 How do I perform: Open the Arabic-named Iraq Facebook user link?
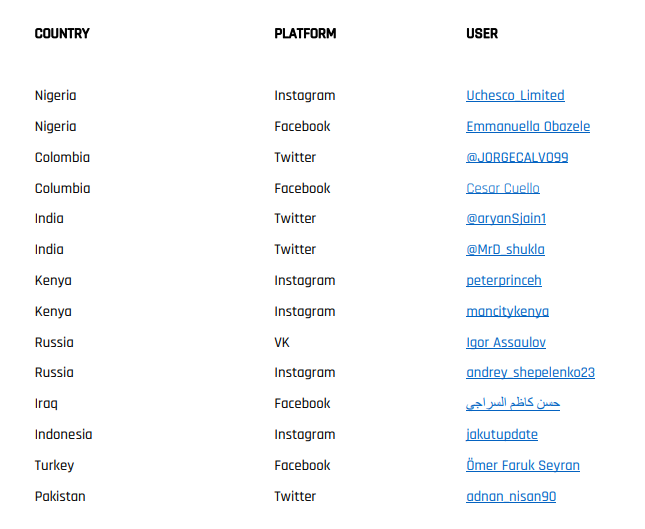[513, 403]
